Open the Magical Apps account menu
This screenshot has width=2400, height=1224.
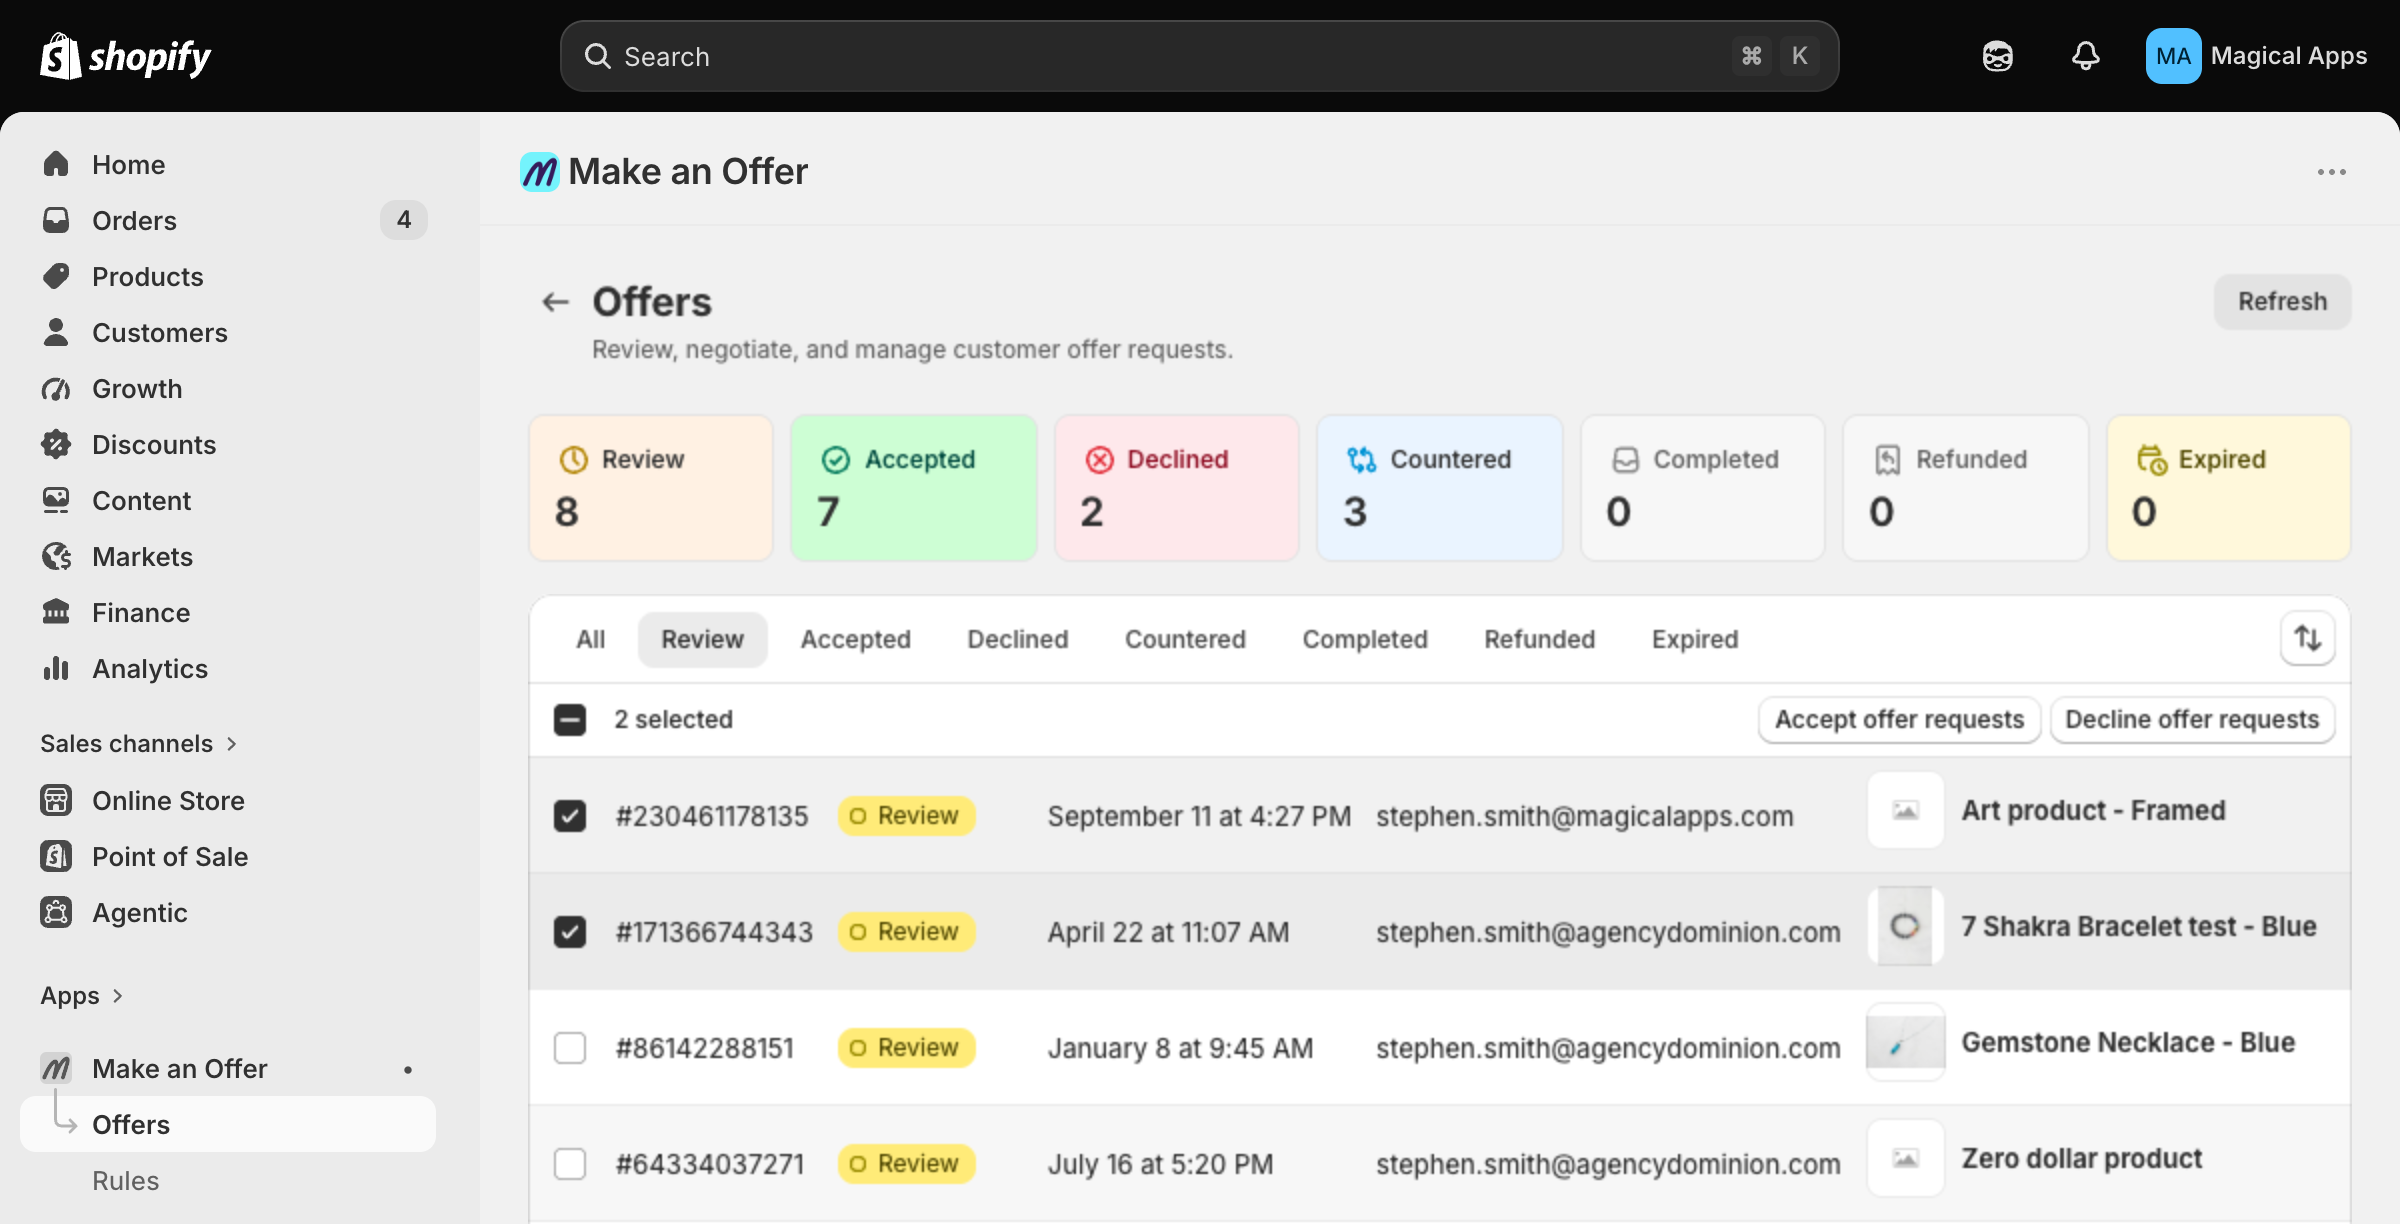click(2256, 56)
